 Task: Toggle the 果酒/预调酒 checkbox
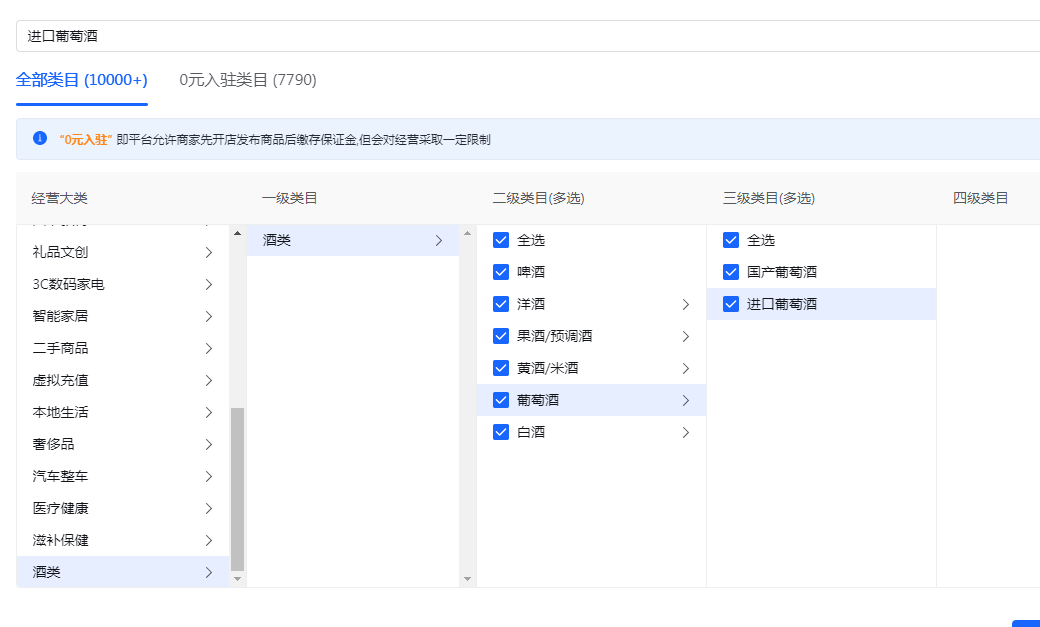point(501,335)
